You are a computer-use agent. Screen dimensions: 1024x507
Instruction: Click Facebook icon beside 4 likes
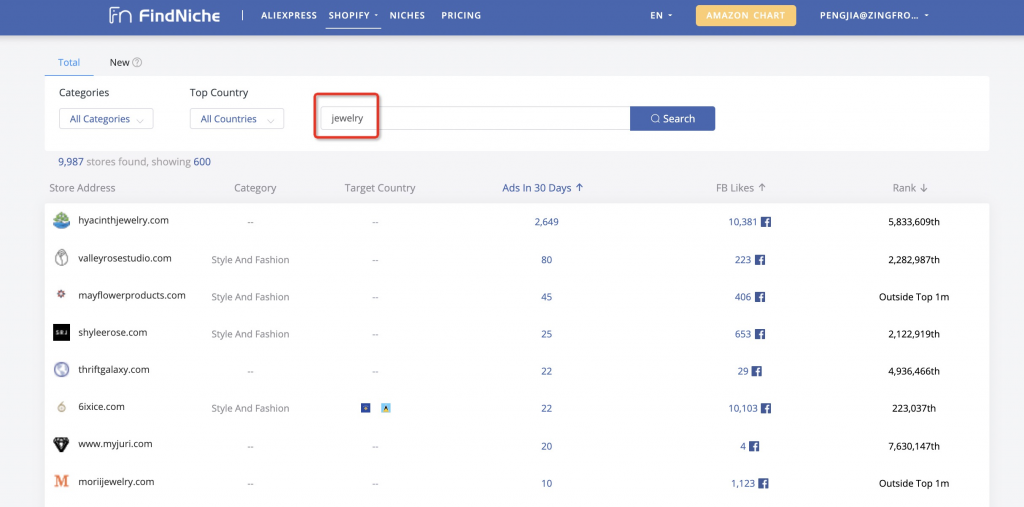754,446
